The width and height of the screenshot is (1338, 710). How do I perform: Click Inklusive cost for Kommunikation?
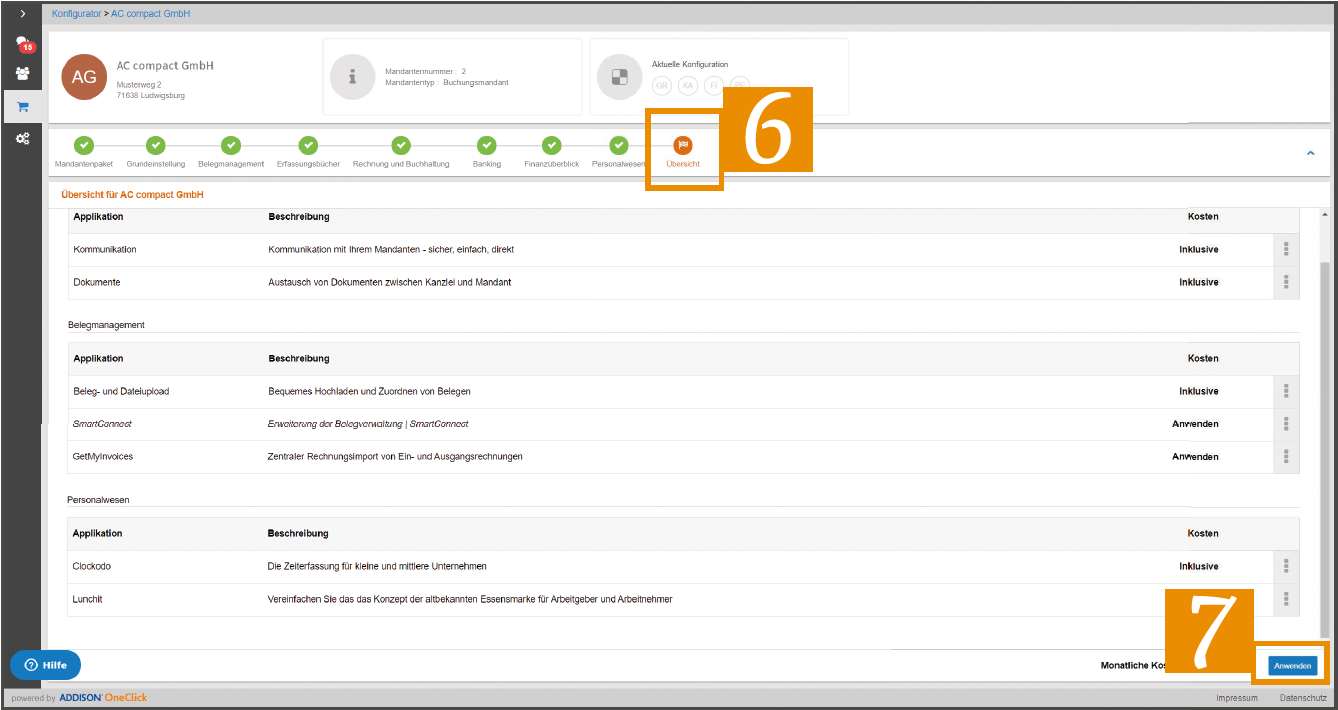pos(1199,249)
